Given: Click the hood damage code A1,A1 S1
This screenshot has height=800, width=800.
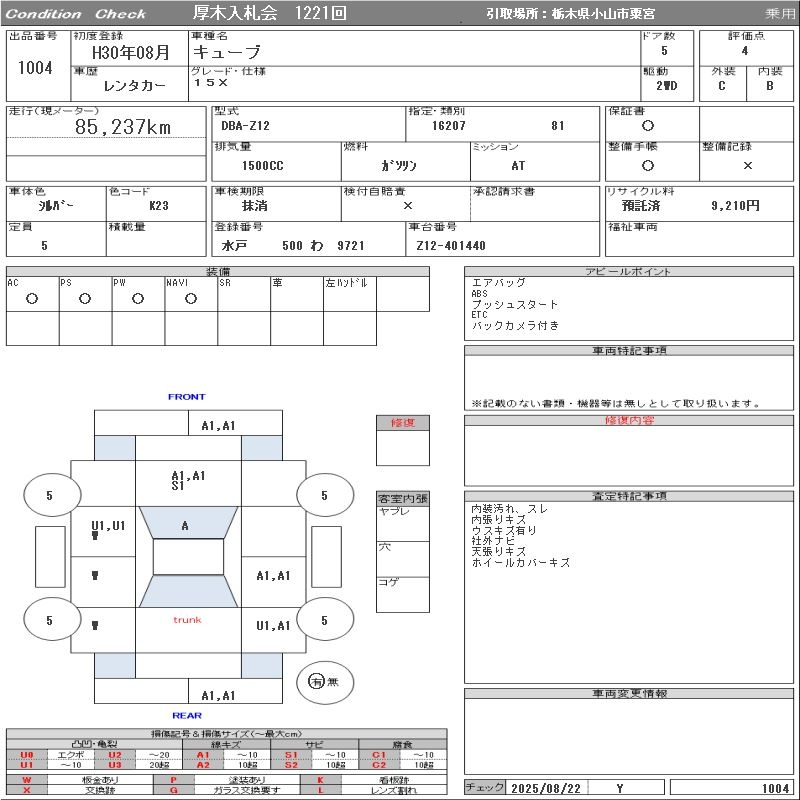Looking at the screenshot, I should [188, 481].
